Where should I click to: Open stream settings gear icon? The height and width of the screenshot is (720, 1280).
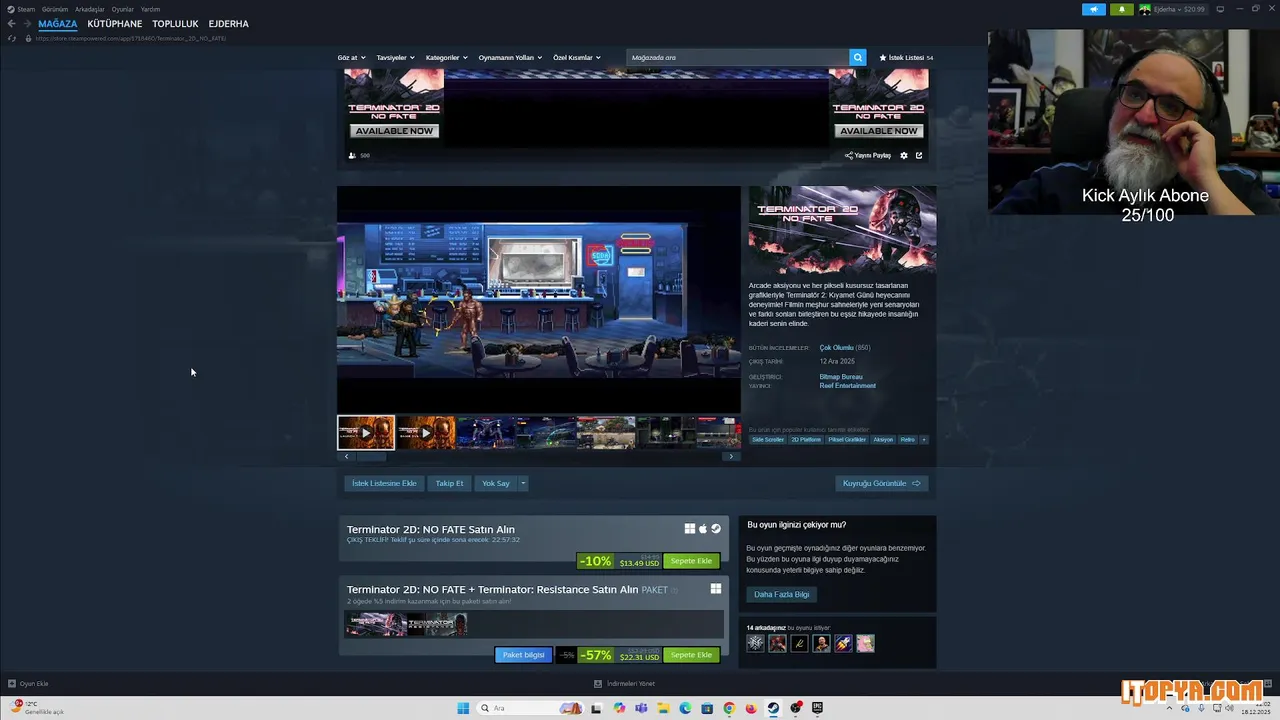[x=904, y=156]
